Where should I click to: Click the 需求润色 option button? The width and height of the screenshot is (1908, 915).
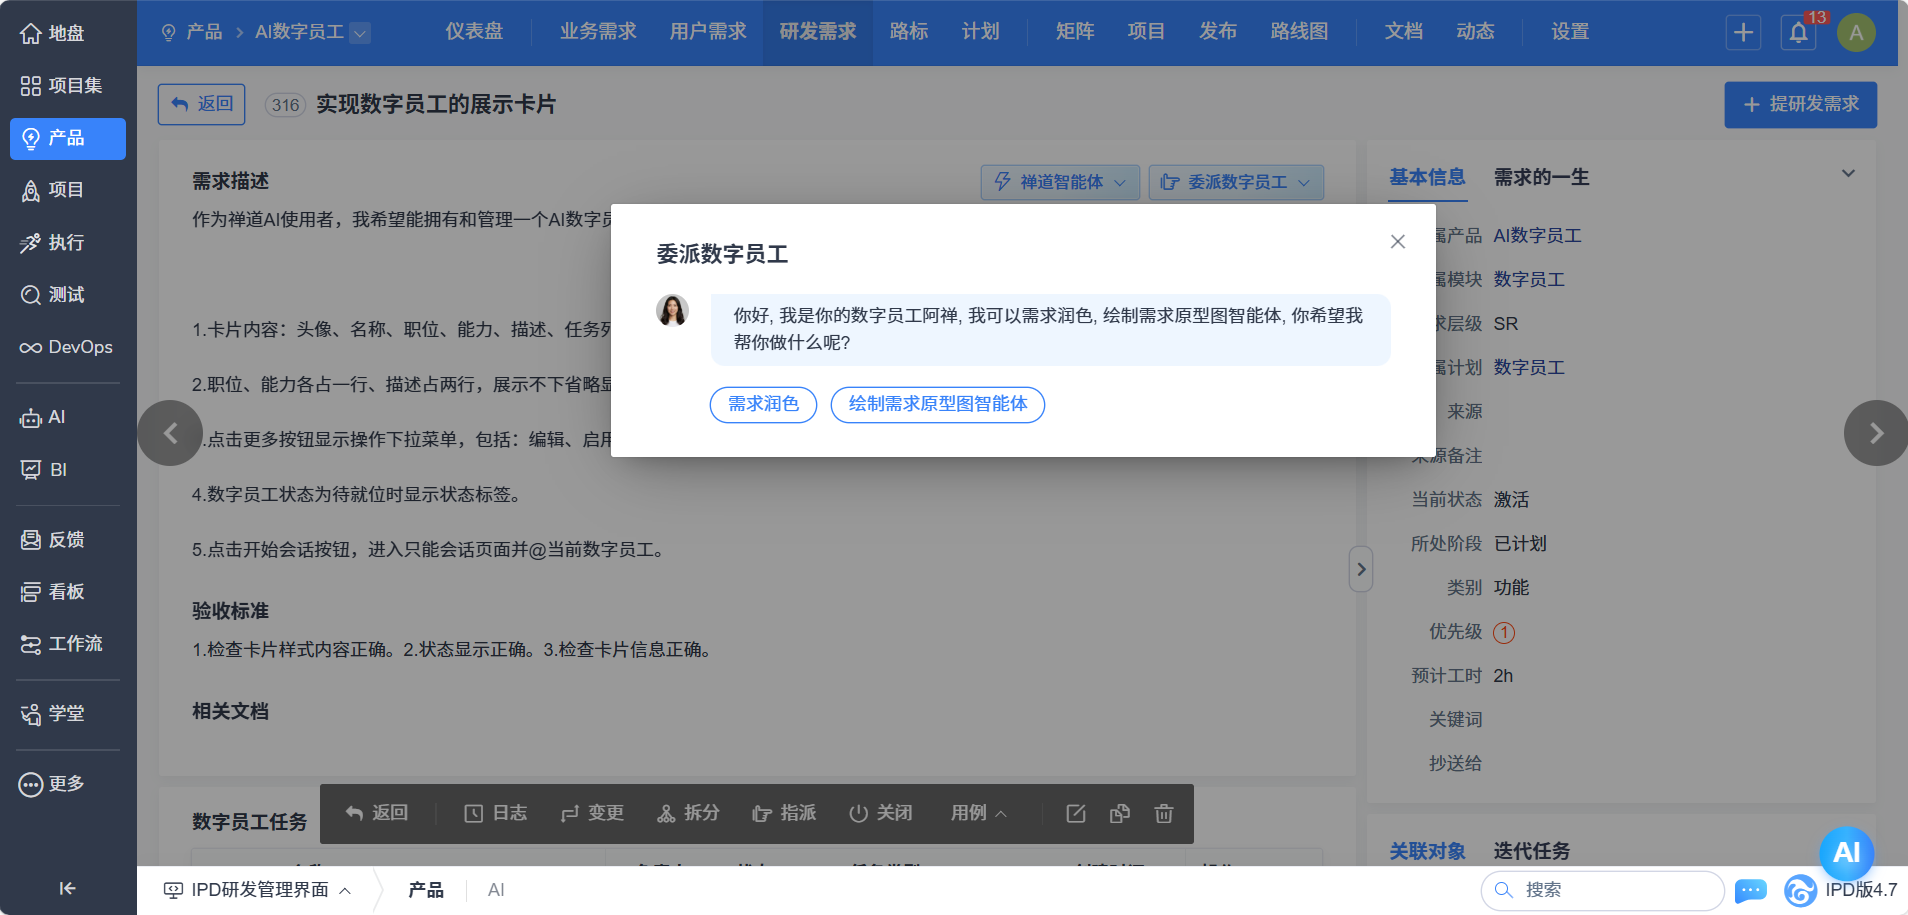pyautogui.click(x=763, y=404)
